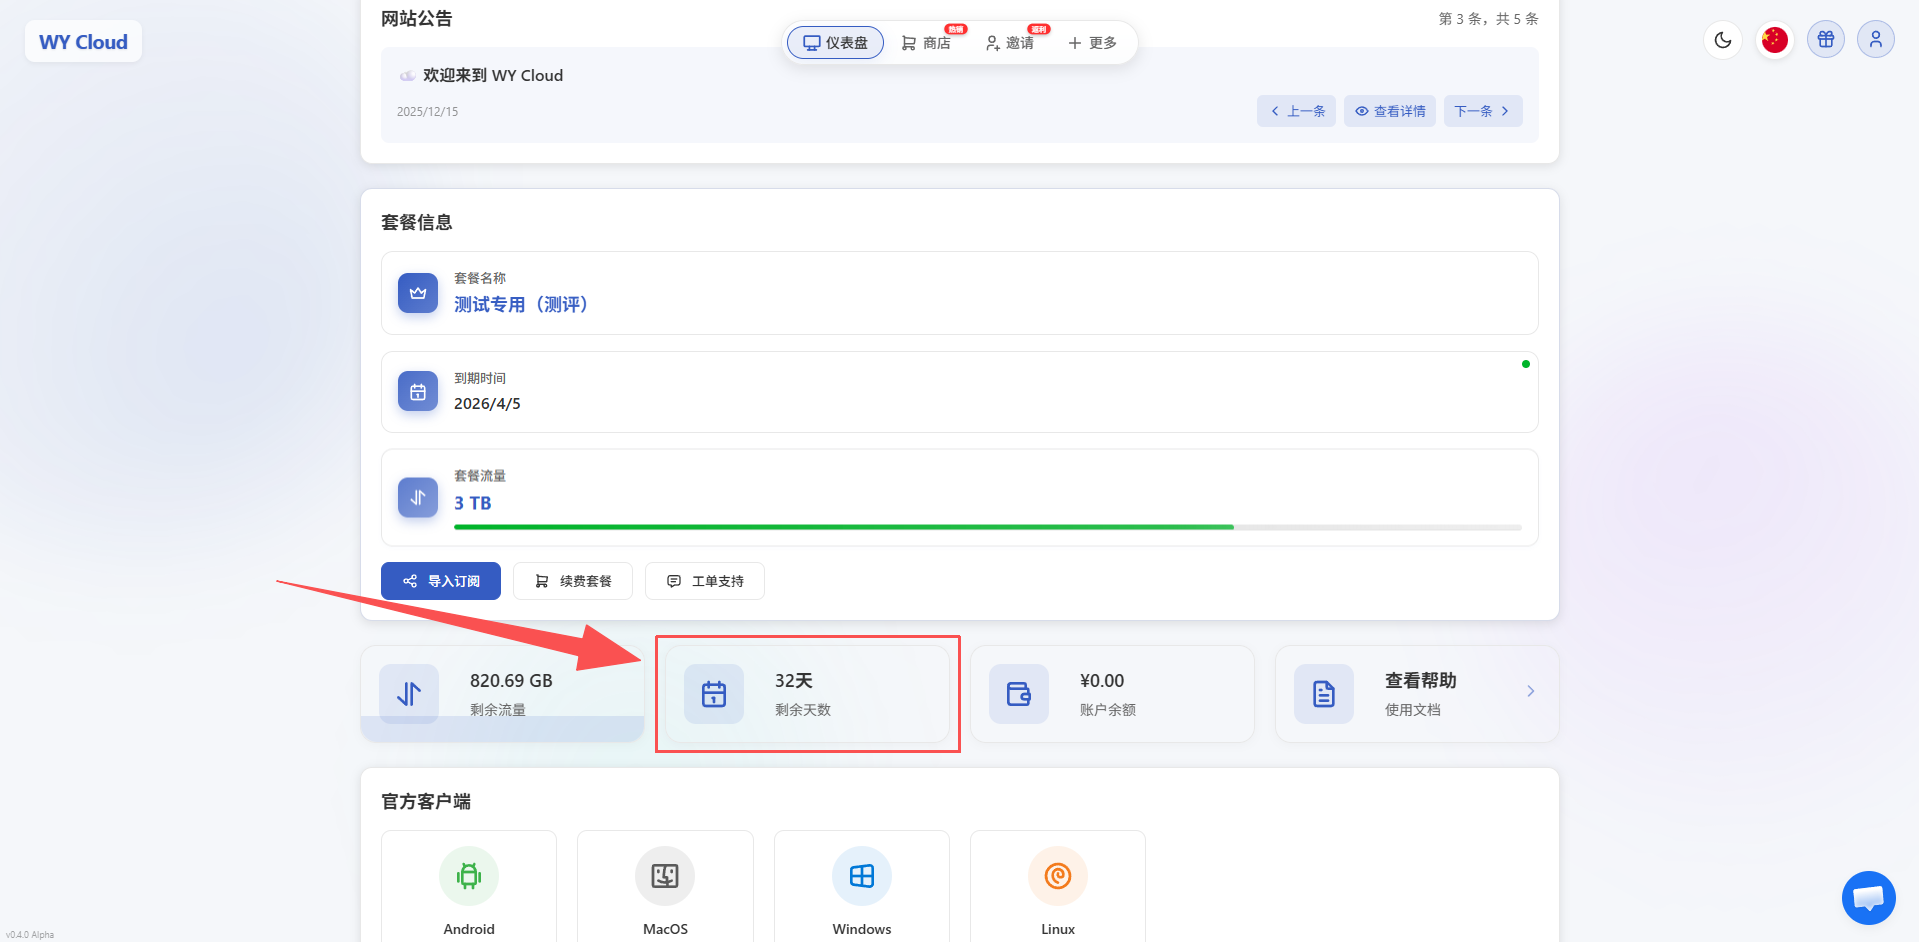Open the live chat bubble icon
Image resolution: width=1919 pixels, height=942 pixels.
tap(1868, 898)
